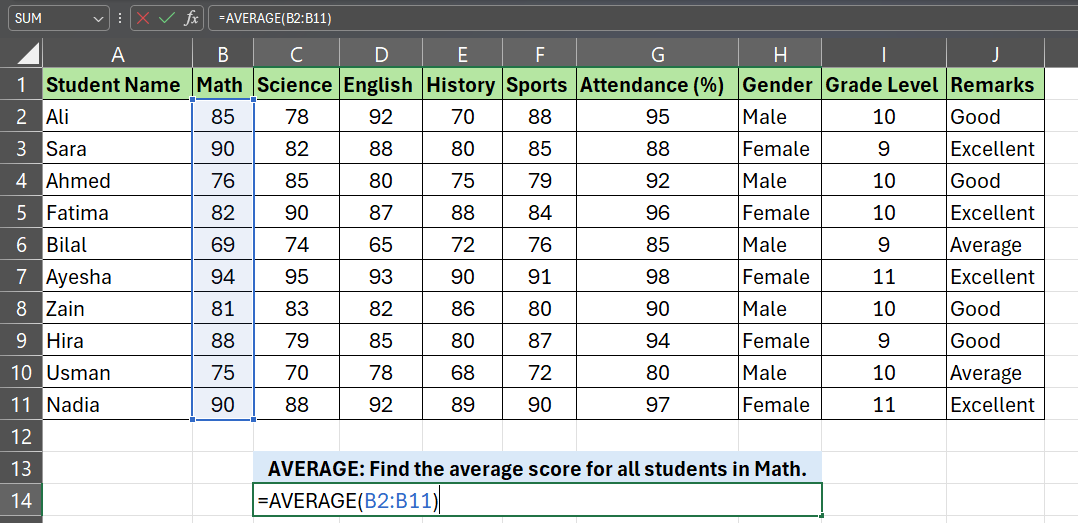Screen dimensions: 1078x523
Task: Click Bilal's Math score 69
Action: [x=223, y=245]
